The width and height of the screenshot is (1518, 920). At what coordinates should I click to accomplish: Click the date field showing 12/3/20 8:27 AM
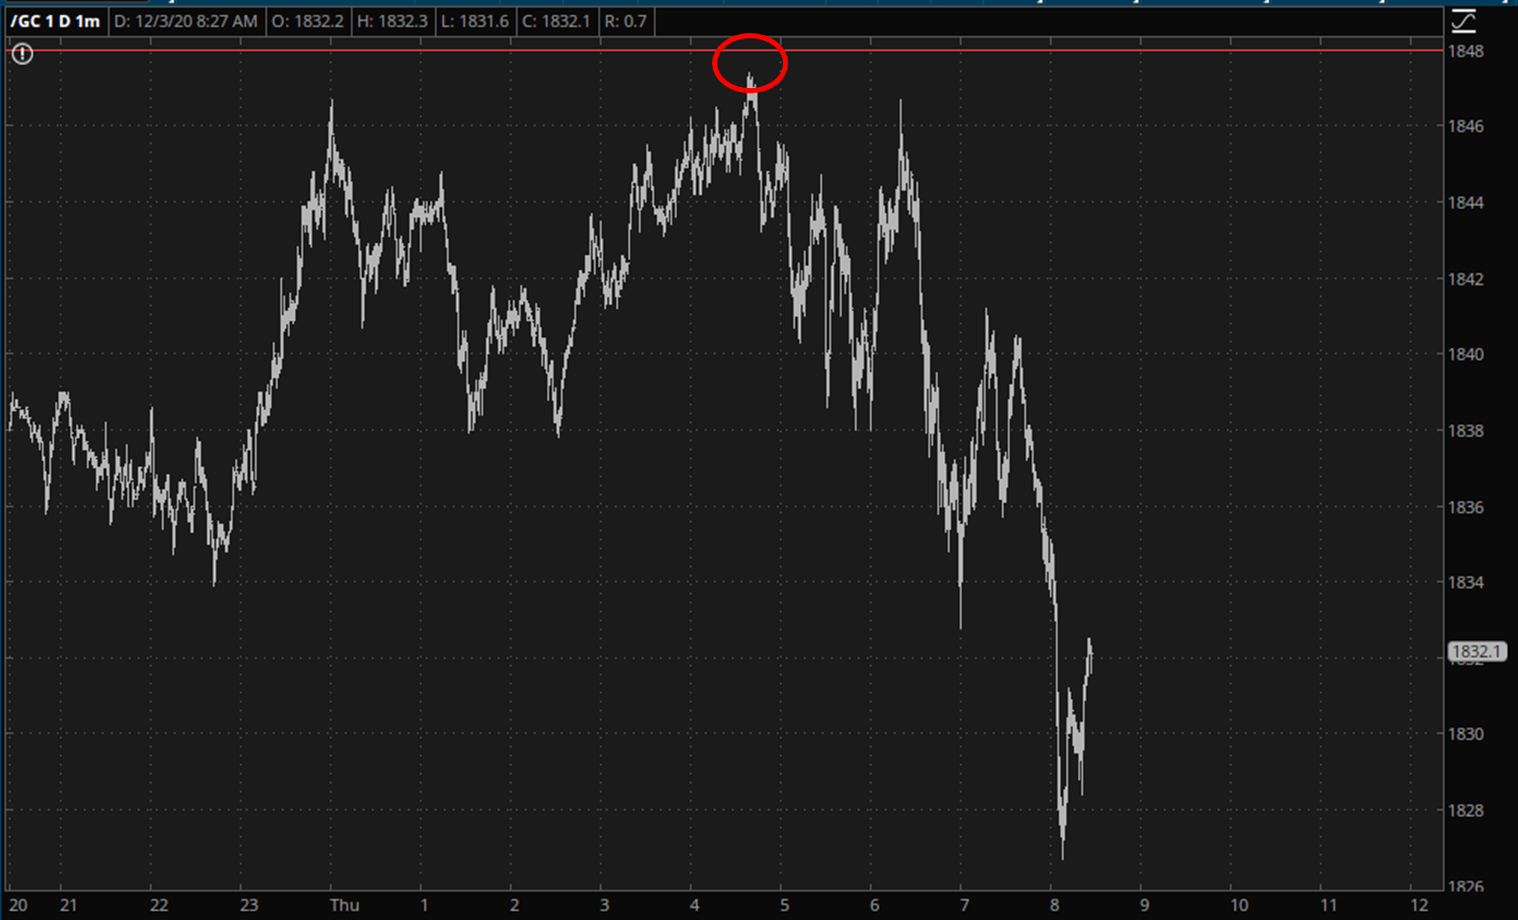coord(185,21)
